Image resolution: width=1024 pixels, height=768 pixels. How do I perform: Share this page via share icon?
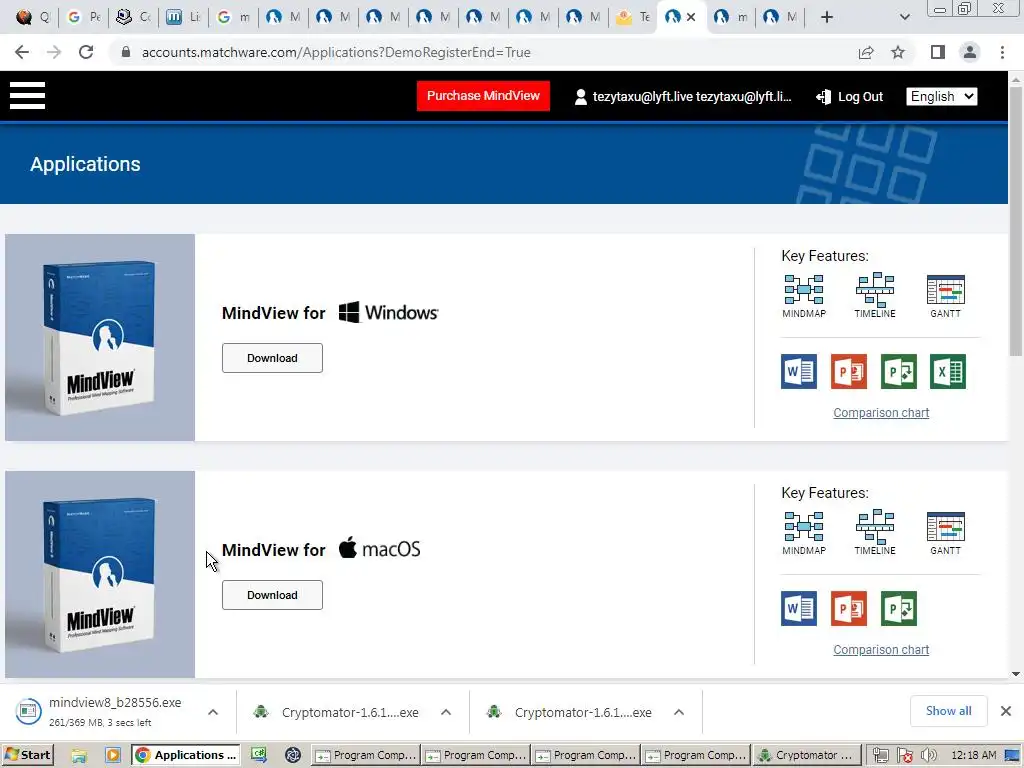(866, 52)
